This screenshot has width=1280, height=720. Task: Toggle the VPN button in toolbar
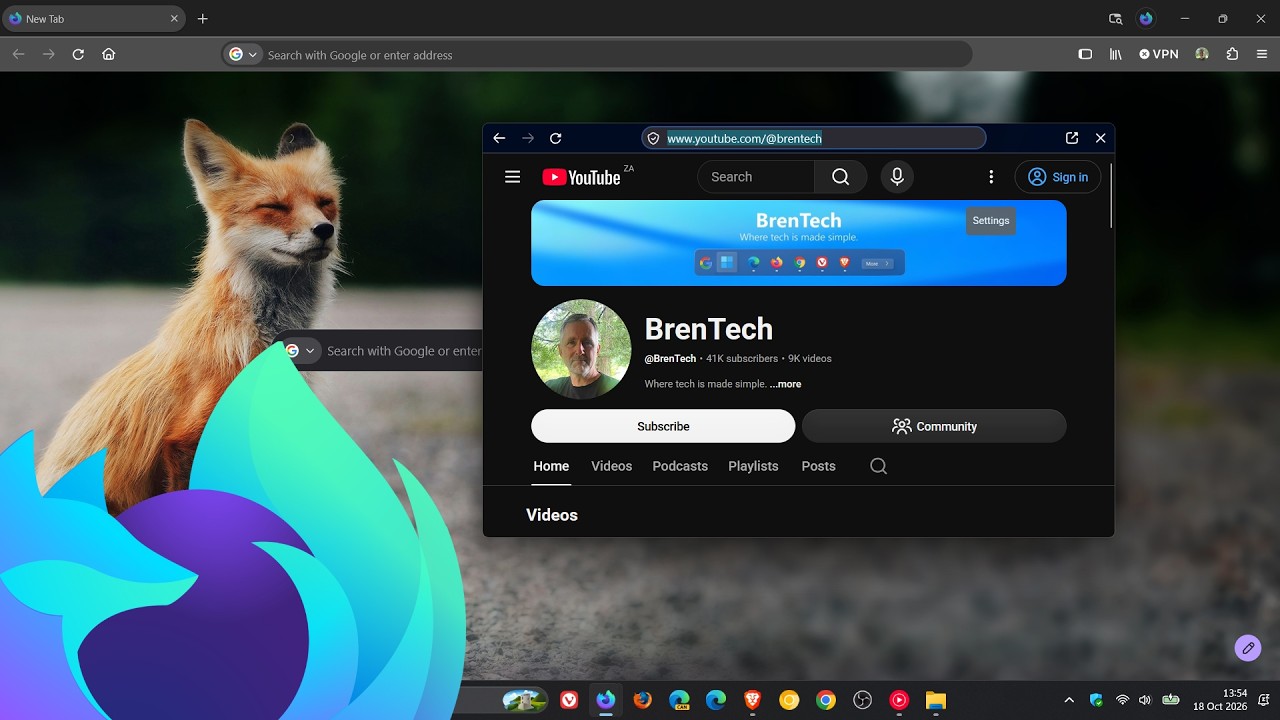click(1159, 54)
